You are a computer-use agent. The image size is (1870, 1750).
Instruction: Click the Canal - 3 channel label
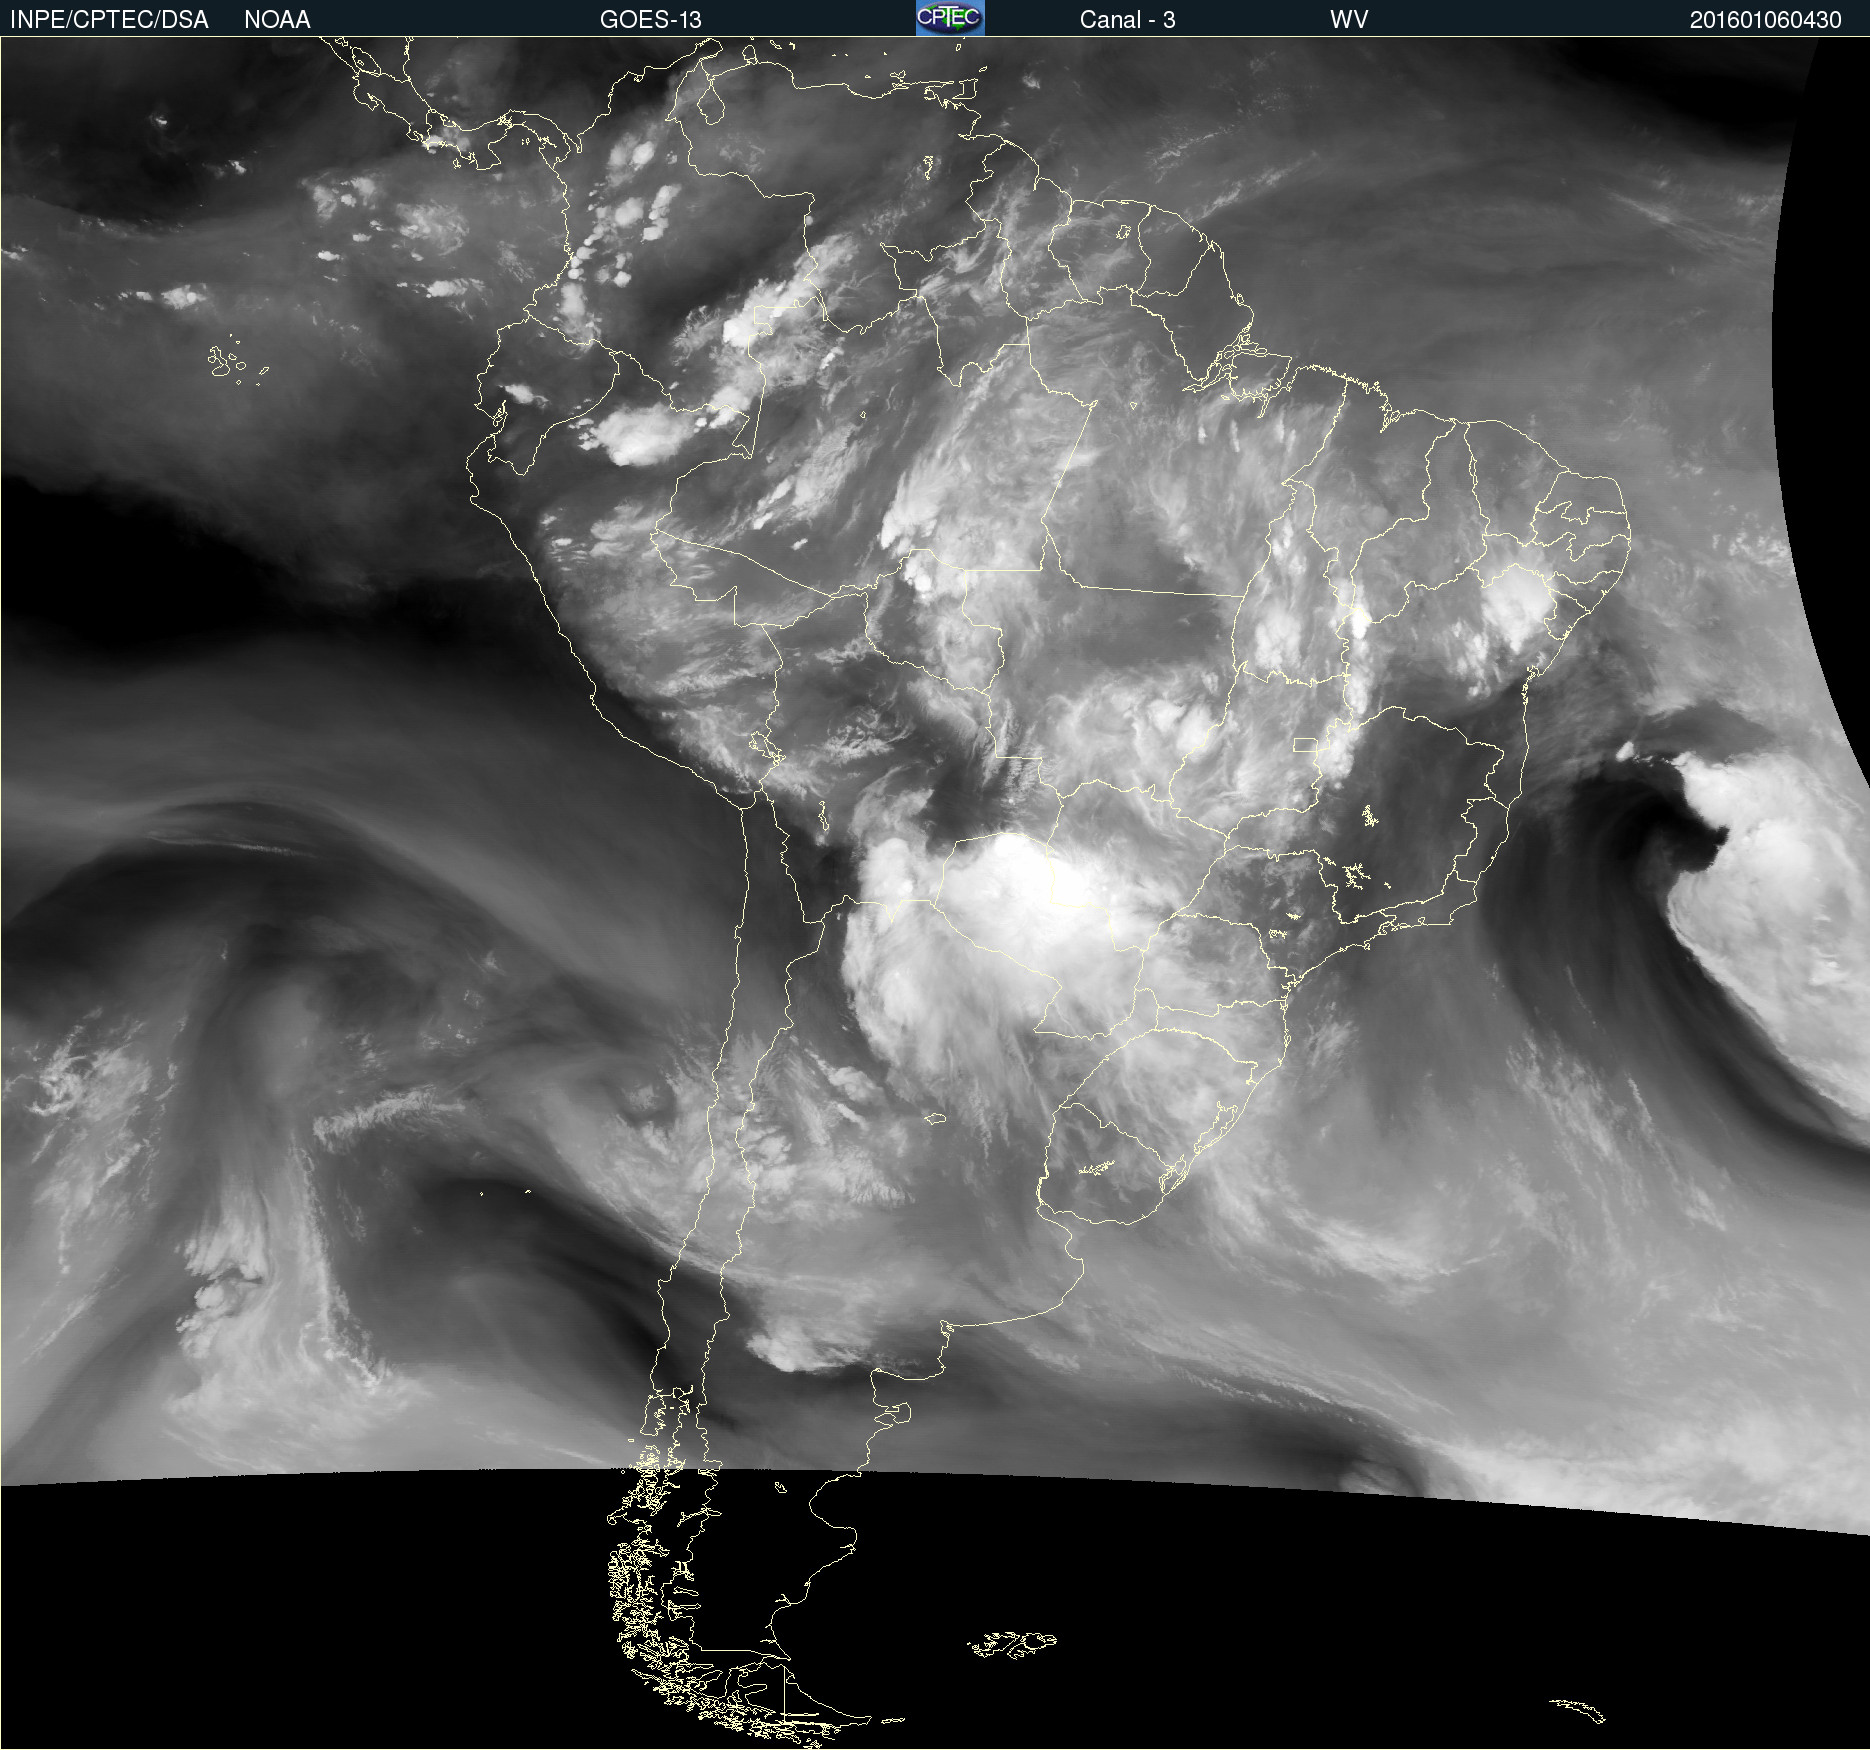(x=1127, y=20)
